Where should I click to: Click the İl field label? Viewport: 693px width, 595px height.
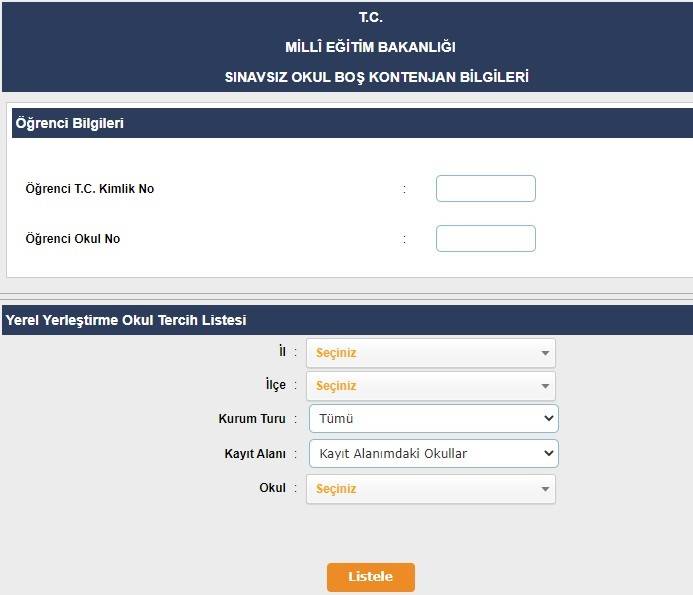tap(282, 353)
